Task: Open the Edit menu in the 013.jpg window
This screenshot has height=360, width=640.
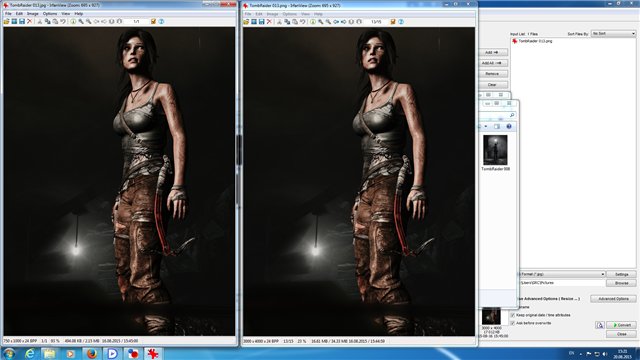Action: [x=19, y=13]
